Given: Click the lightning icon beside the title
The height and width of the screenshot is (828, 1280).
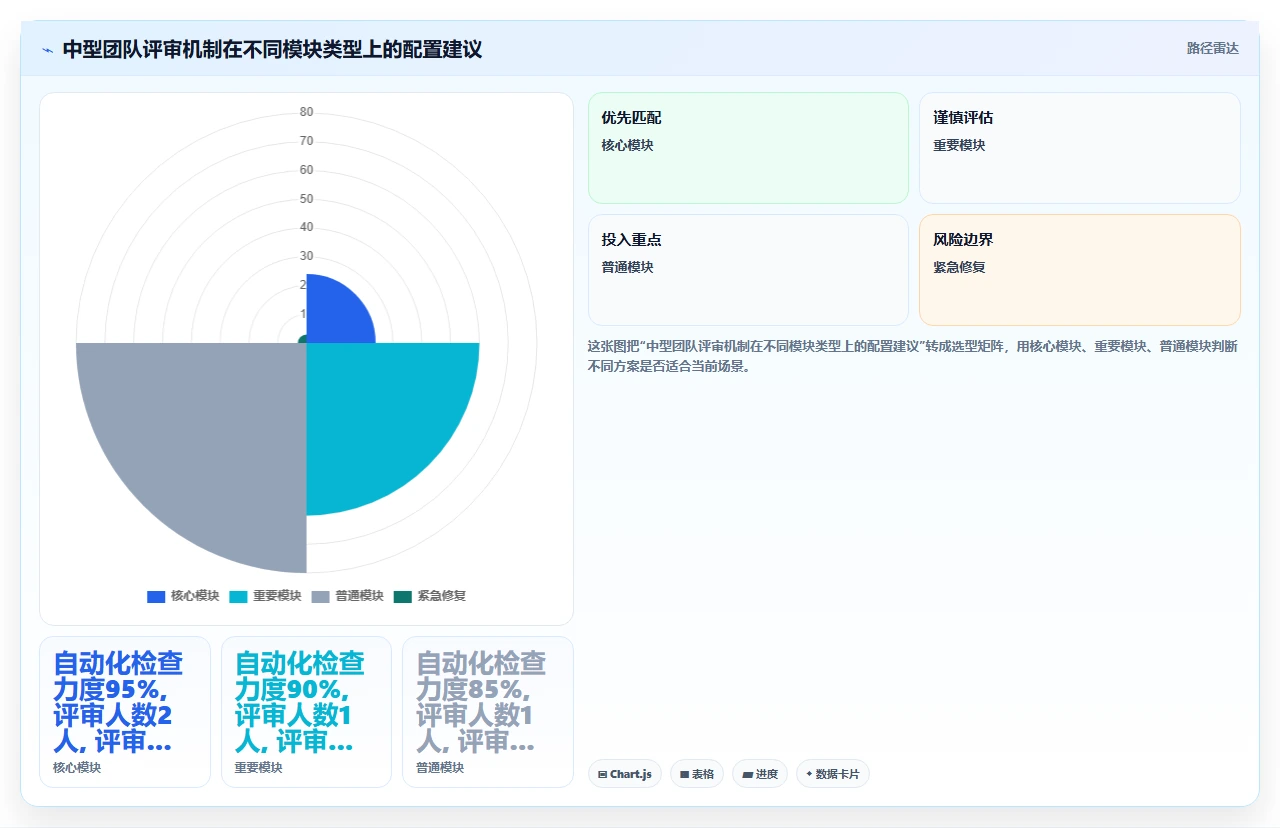Looking at the screenshot, I should pyautogui.click(x=47, y=49).
